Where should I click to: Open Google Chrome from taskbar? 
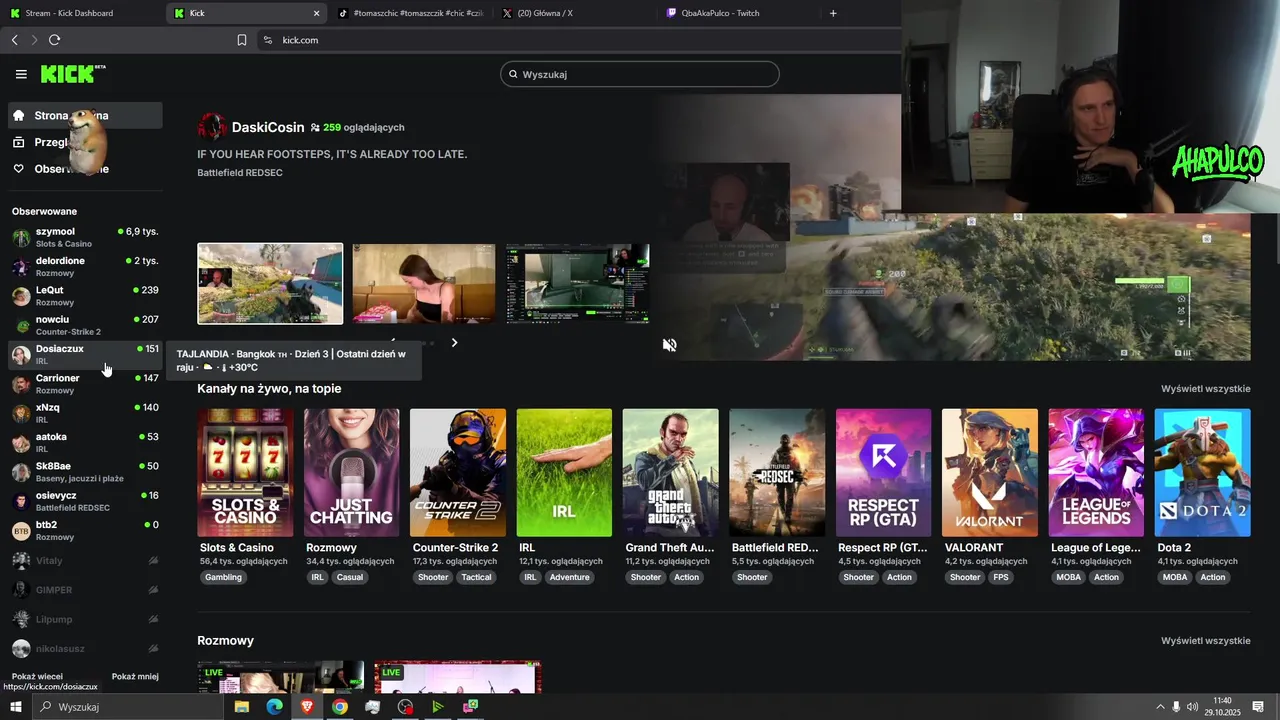[x=340, y=707]
